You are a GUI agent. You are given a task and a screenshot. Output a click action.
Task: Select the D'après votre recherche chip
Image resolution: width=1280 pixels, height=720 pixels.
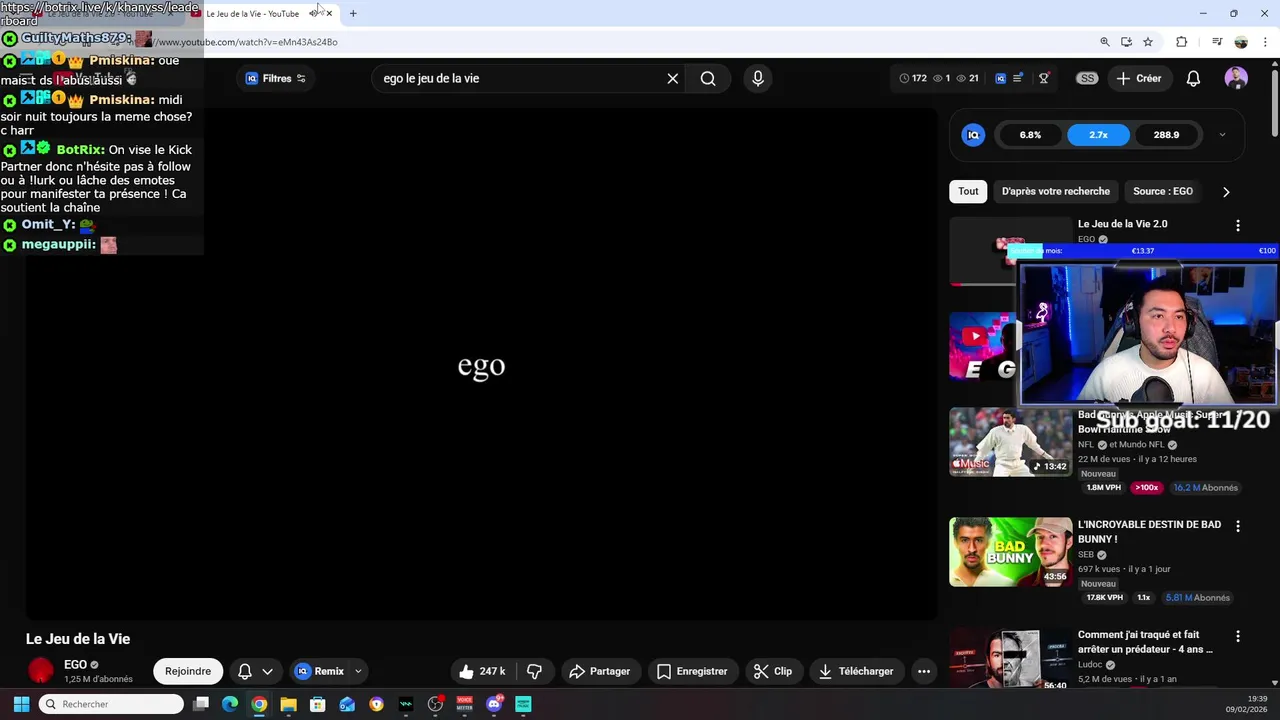coord(1055,191)
